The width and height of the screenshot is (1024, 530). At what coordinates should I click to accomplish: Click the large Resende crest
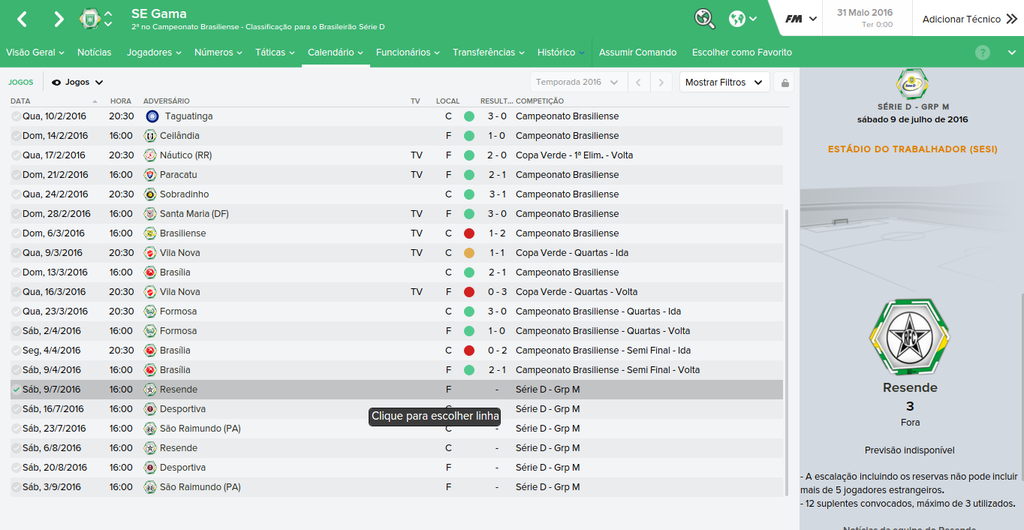tap(909, 336)
